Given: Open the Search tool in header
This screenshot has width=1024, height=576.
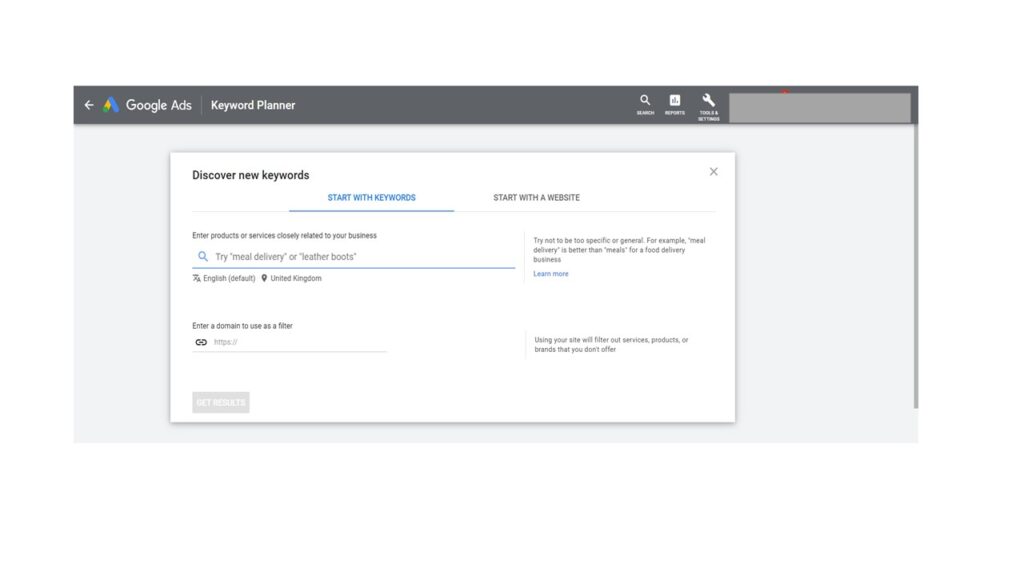Looking at the screenshot, I should [x=645, y=104].
